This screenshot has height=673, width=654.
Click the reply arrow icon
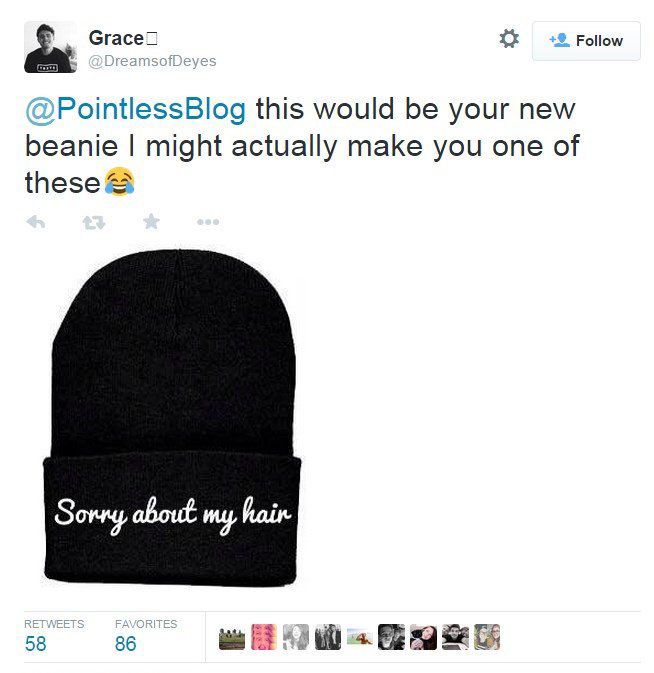point(36,222)
